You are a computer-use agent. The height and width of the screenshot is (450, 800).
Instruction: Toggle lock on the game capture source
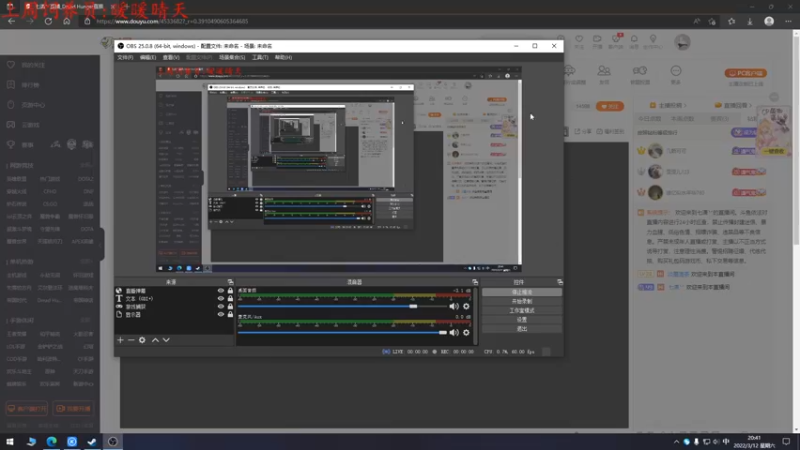(230, 307)
